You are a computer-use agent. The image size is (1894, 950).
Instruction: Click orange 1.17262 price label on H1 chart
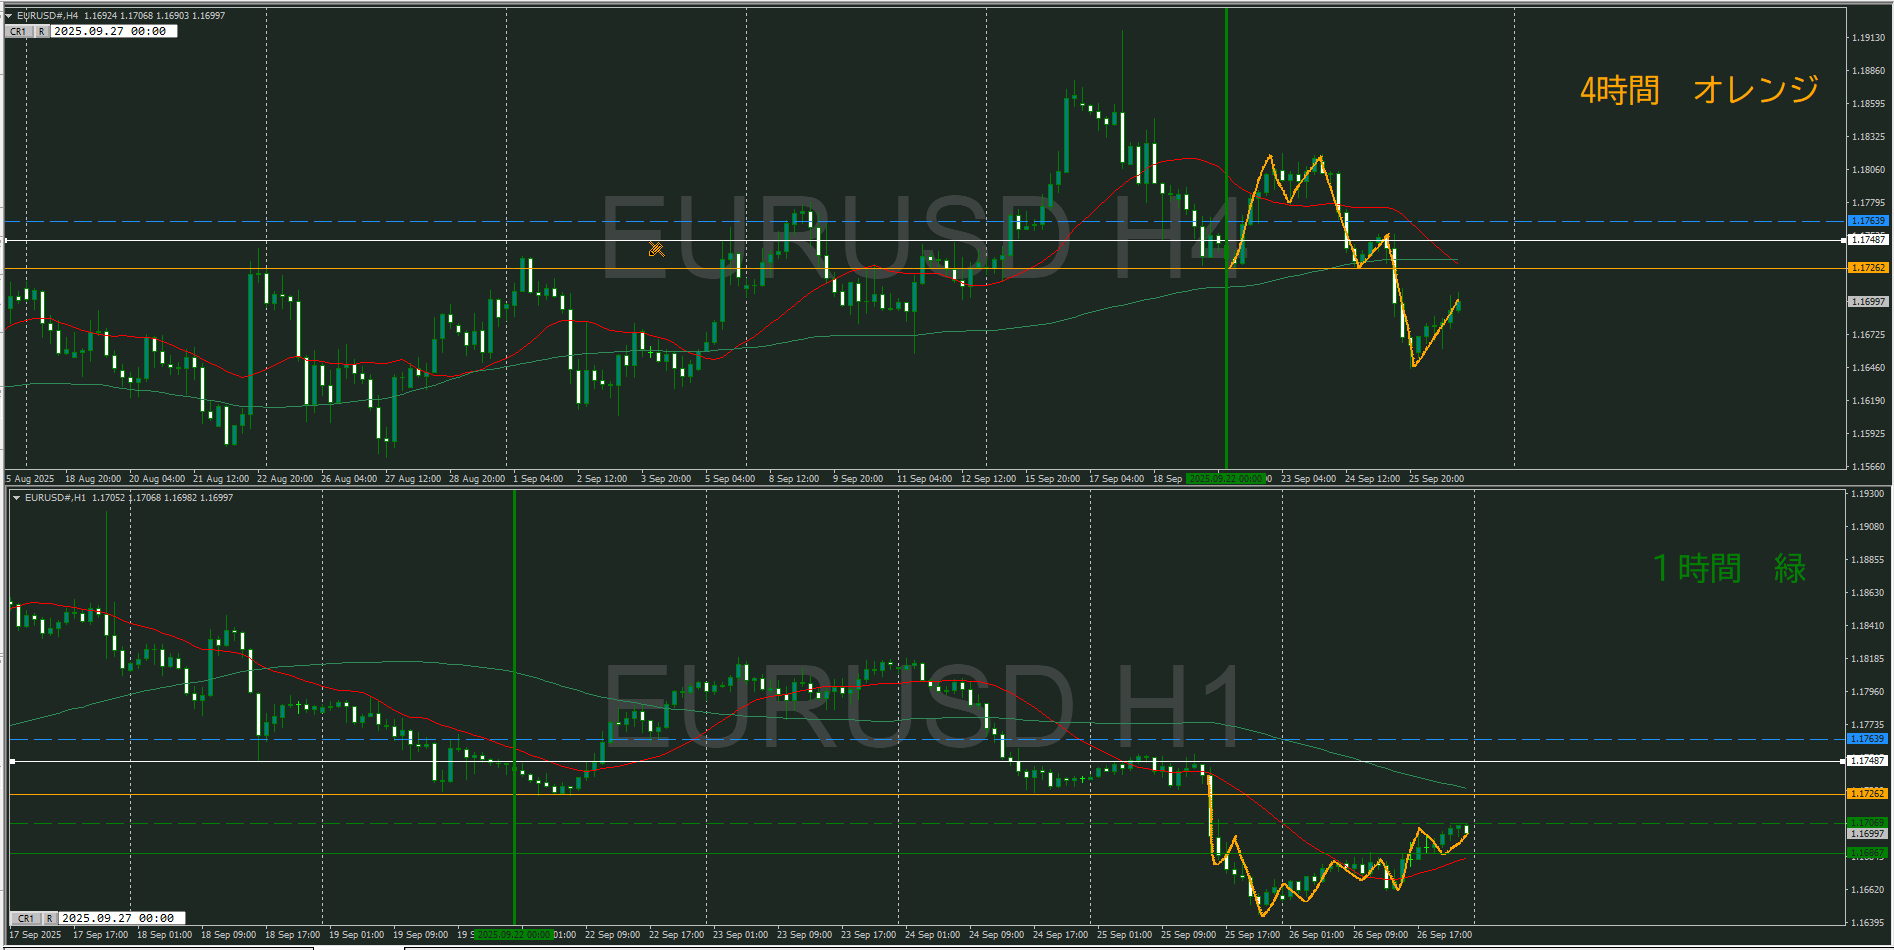[x=1867, y=793]
